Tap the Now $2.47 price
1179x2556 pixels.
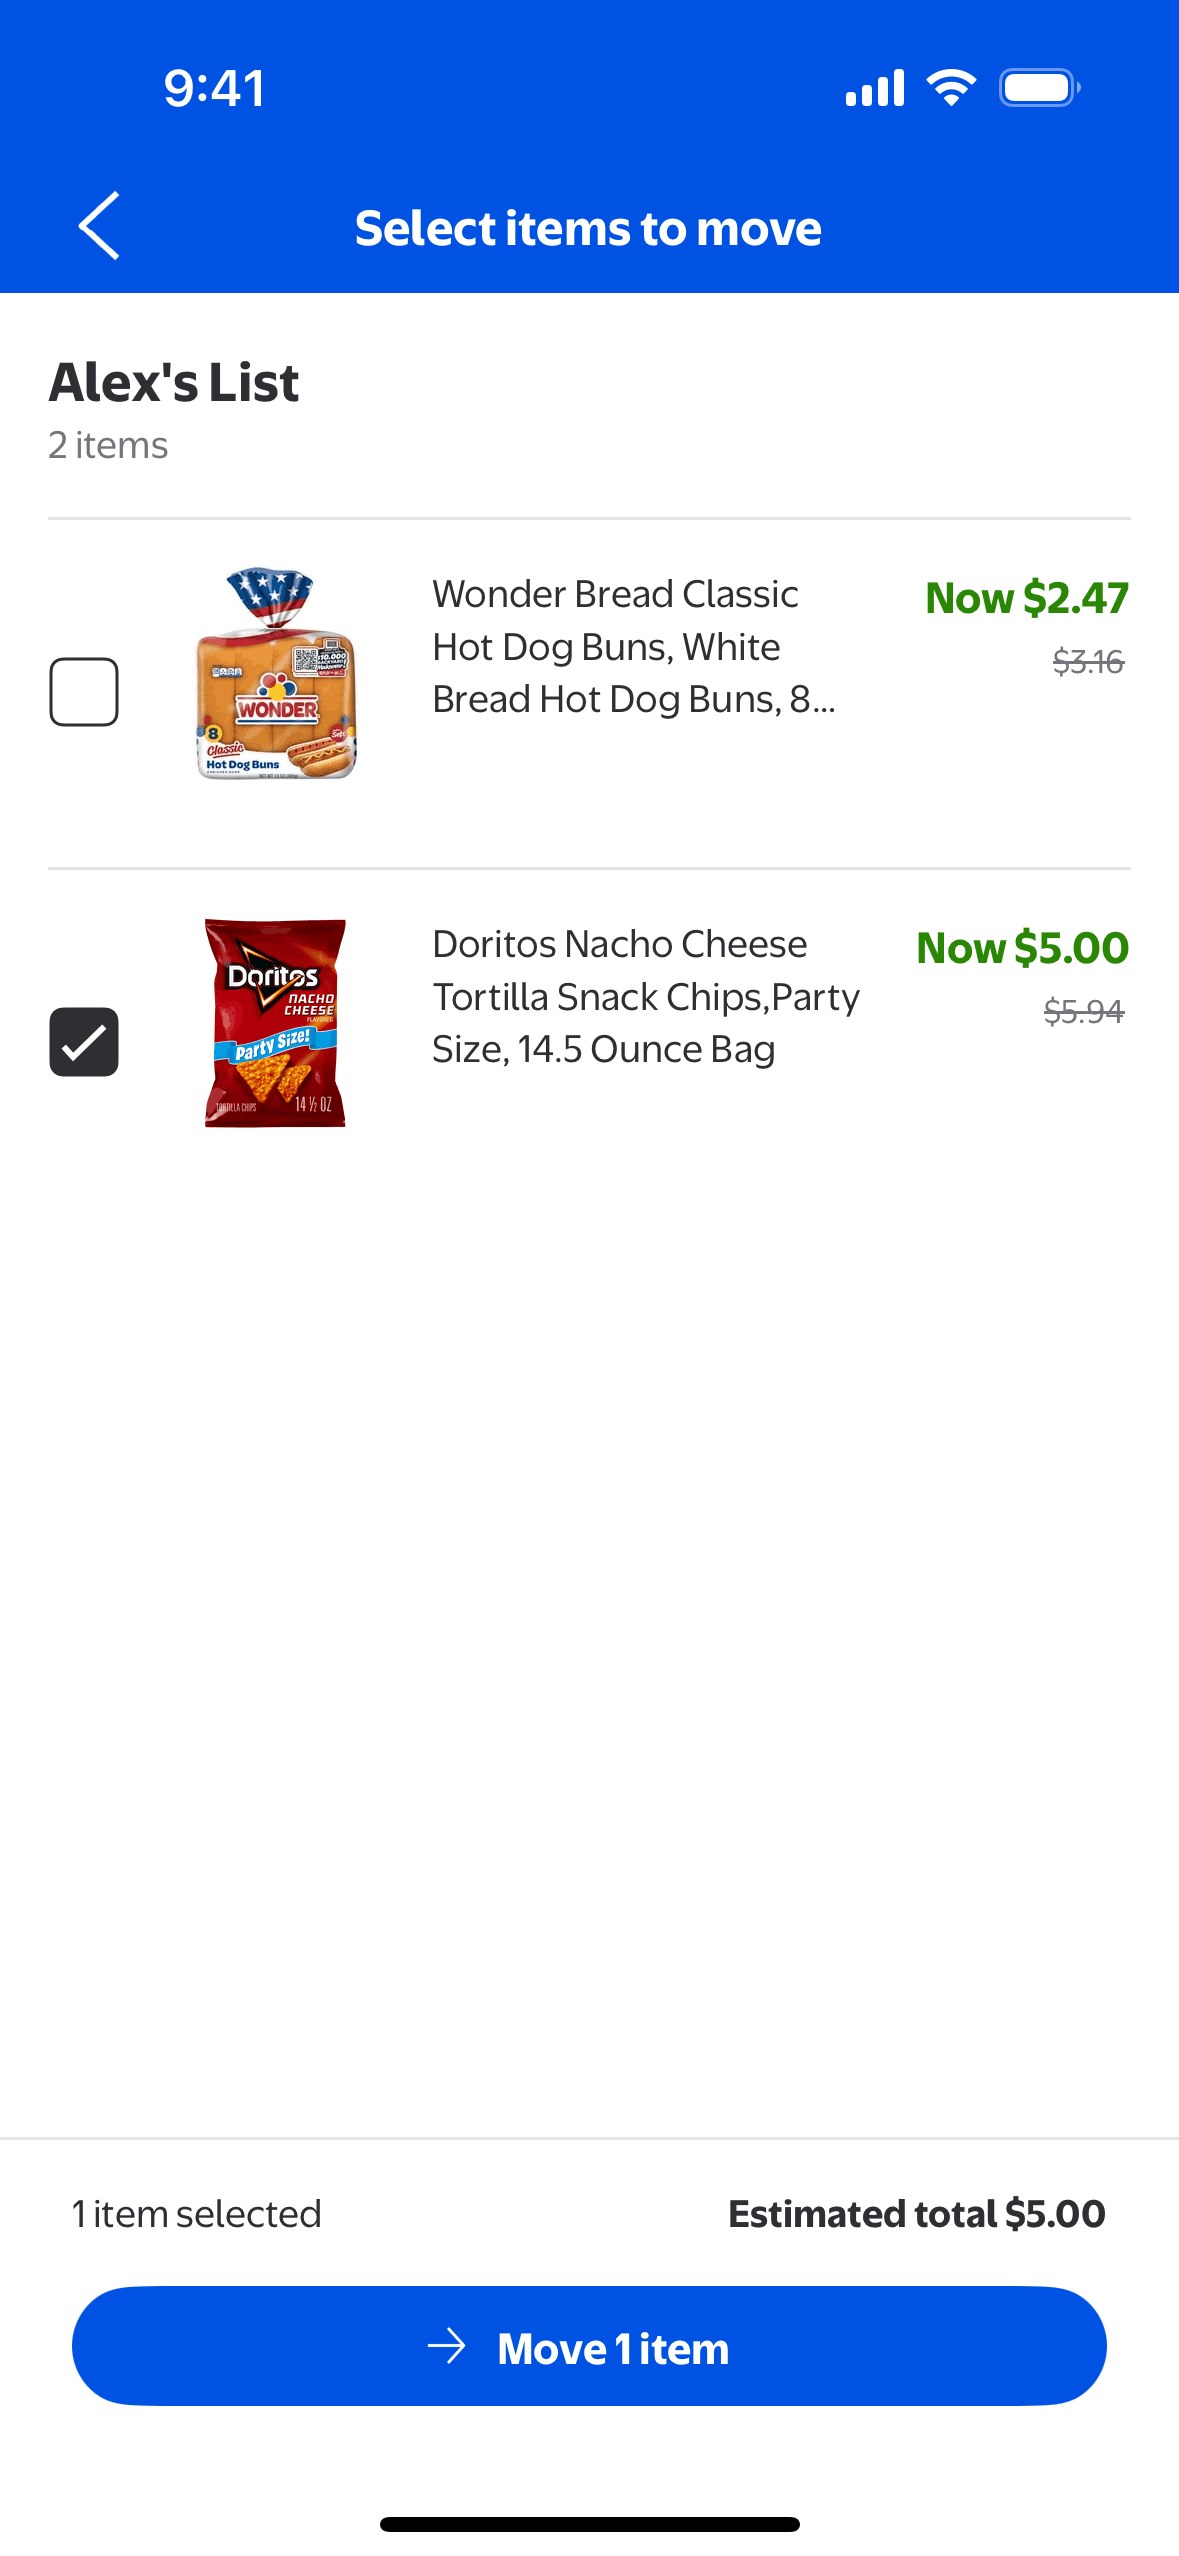[1026, 598]
